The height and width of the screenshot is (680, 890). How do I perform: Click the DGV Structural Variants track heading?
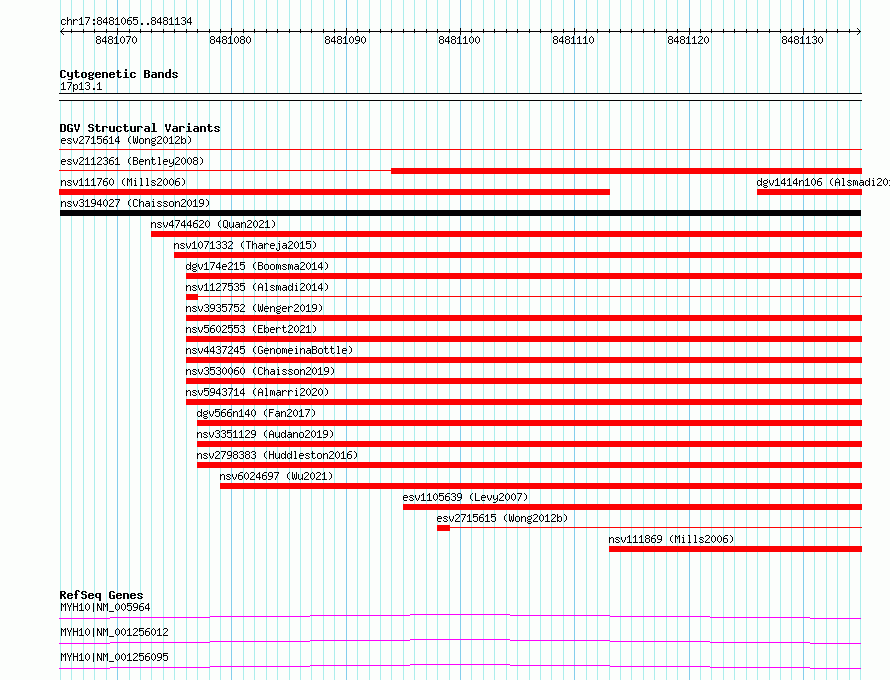click(140, 128)
